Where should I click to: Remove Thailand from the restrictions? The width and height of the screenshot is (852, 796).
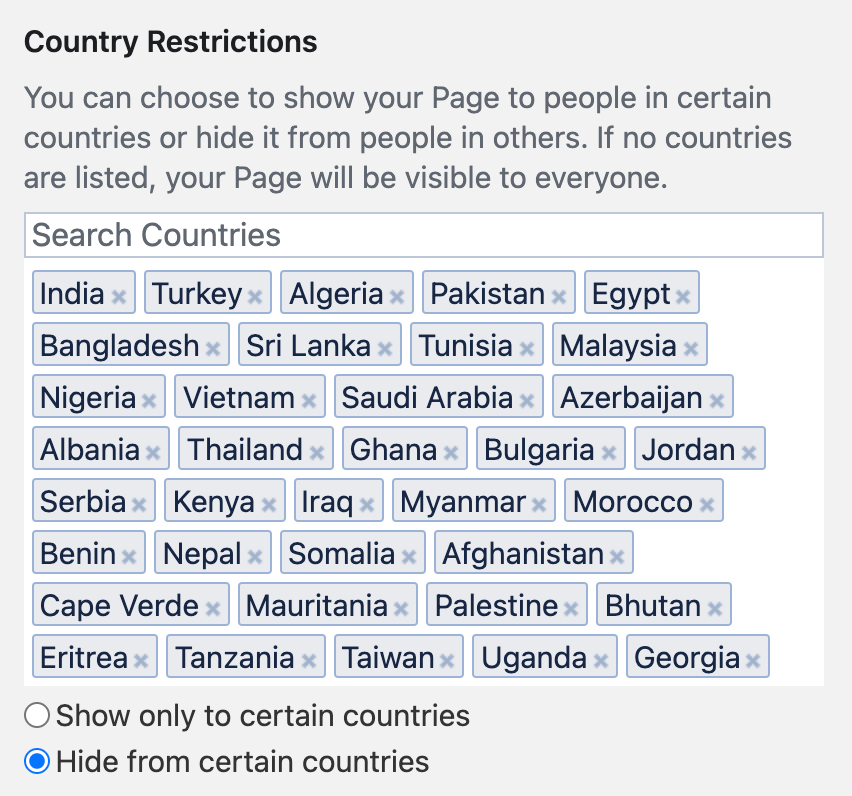(x=317, y=452)
